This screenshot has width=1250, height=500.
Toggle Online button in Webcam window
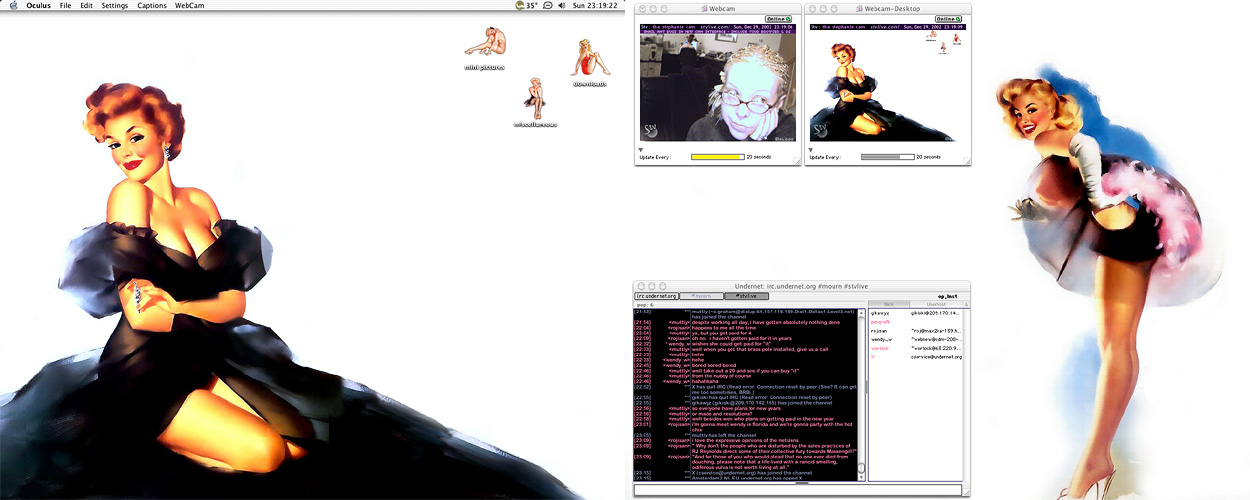[x=778, y=18]
